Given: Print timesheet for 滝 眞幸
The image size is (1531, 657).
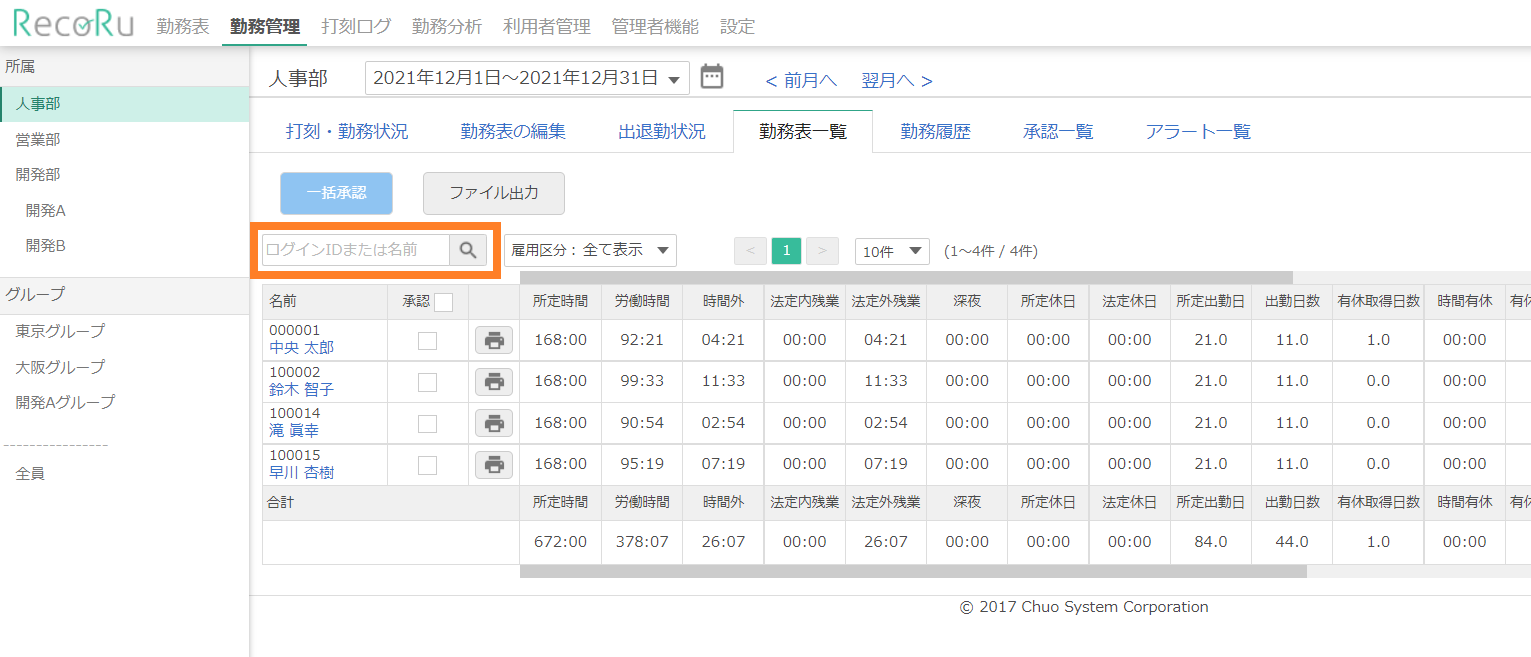Looking at the screenshot, I should tap(493, 423).
